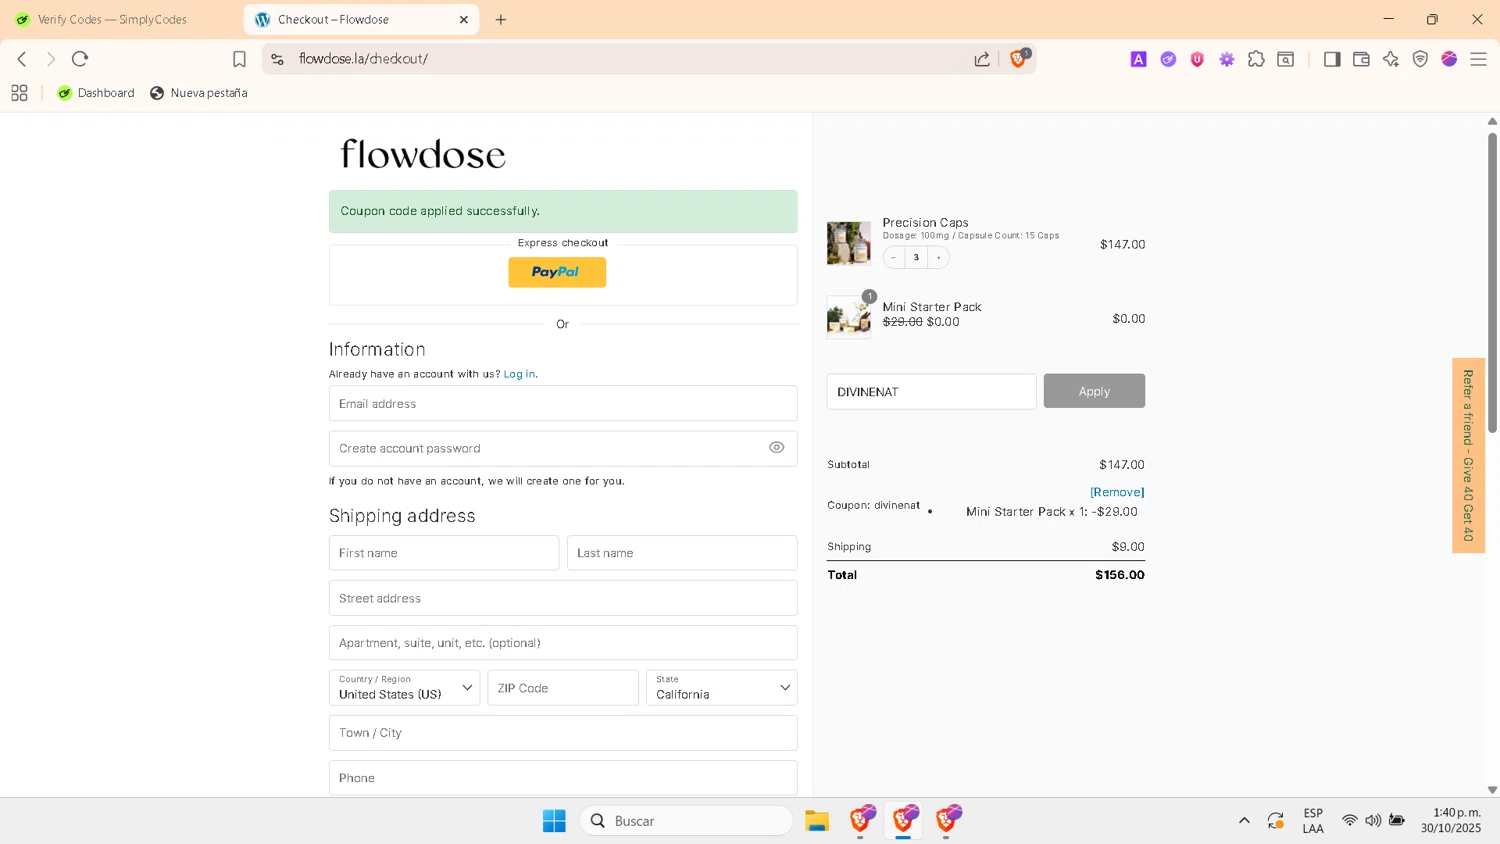Screen dimensions: 1500x844
Task: Open the Nueva pestaña bookmark
Action: (x=199, y=93)
